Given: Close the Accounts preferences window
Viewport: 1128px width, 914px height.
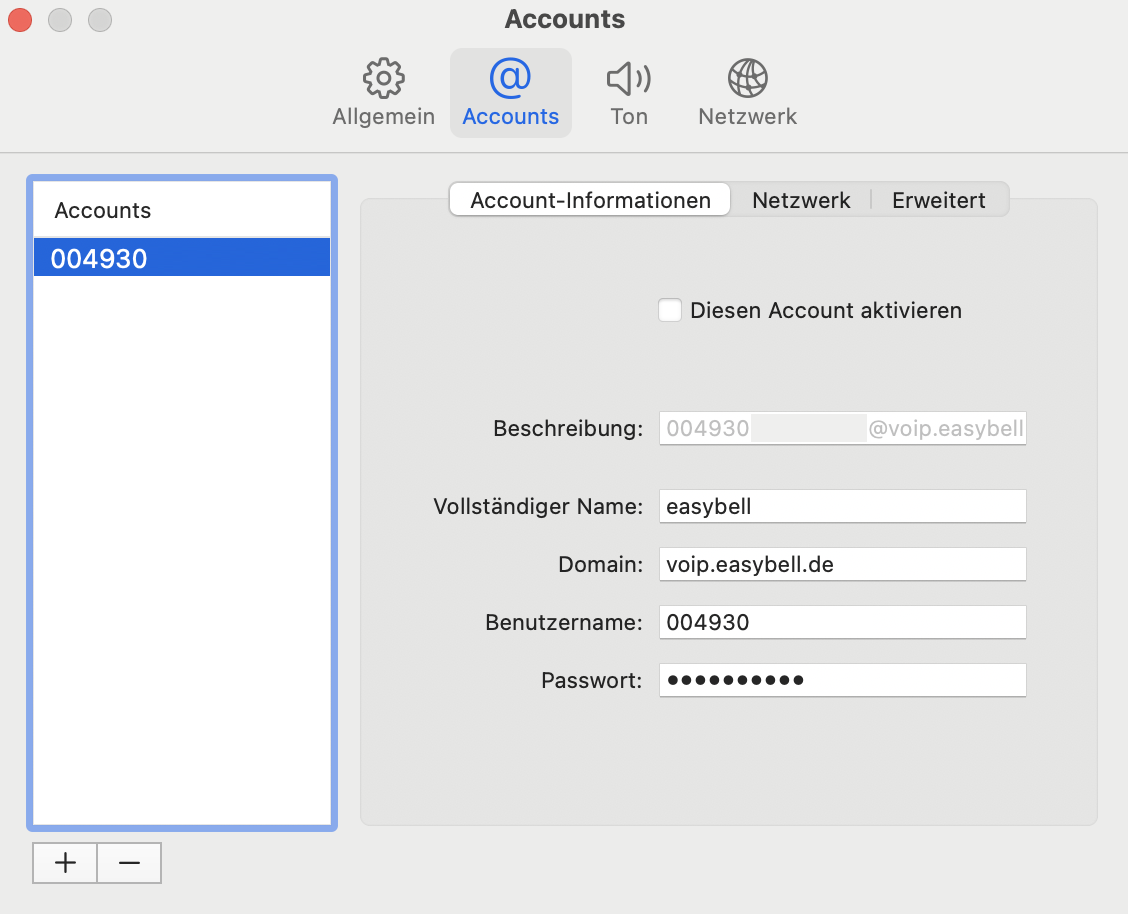Looking at the screenshot, I should (x=20, y=19).
